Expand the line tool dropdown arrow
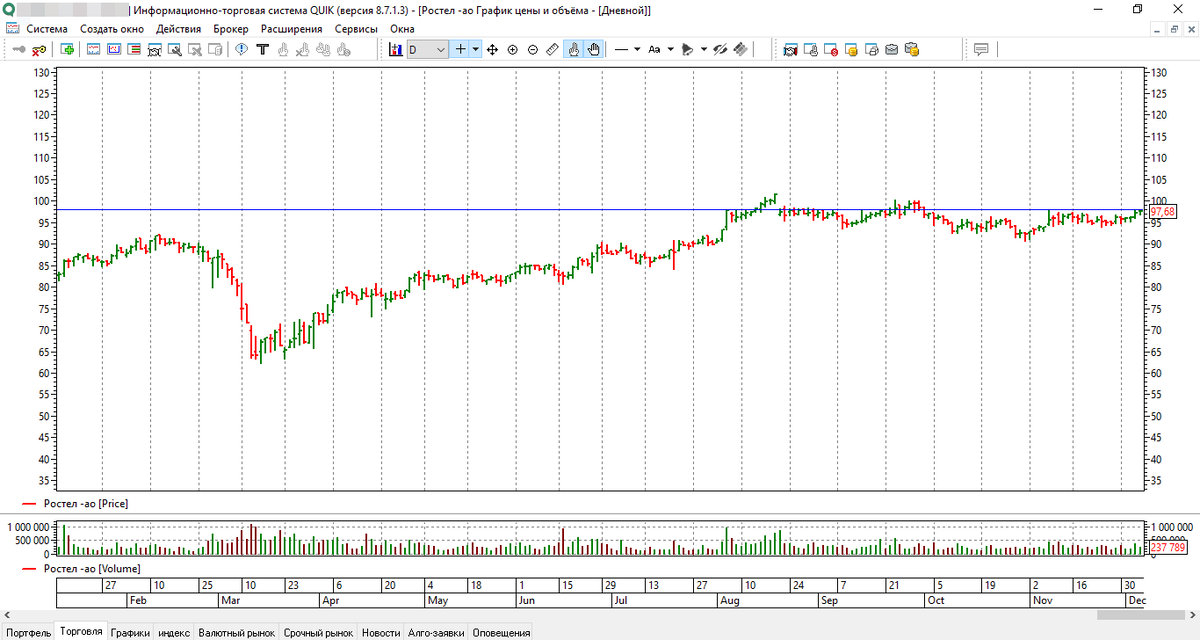 click(x=638, y=49)
